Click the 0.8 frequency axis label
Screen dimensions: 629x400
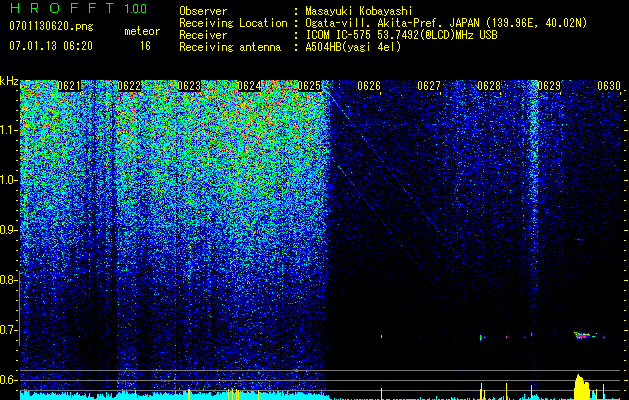(x=9, y=280)
